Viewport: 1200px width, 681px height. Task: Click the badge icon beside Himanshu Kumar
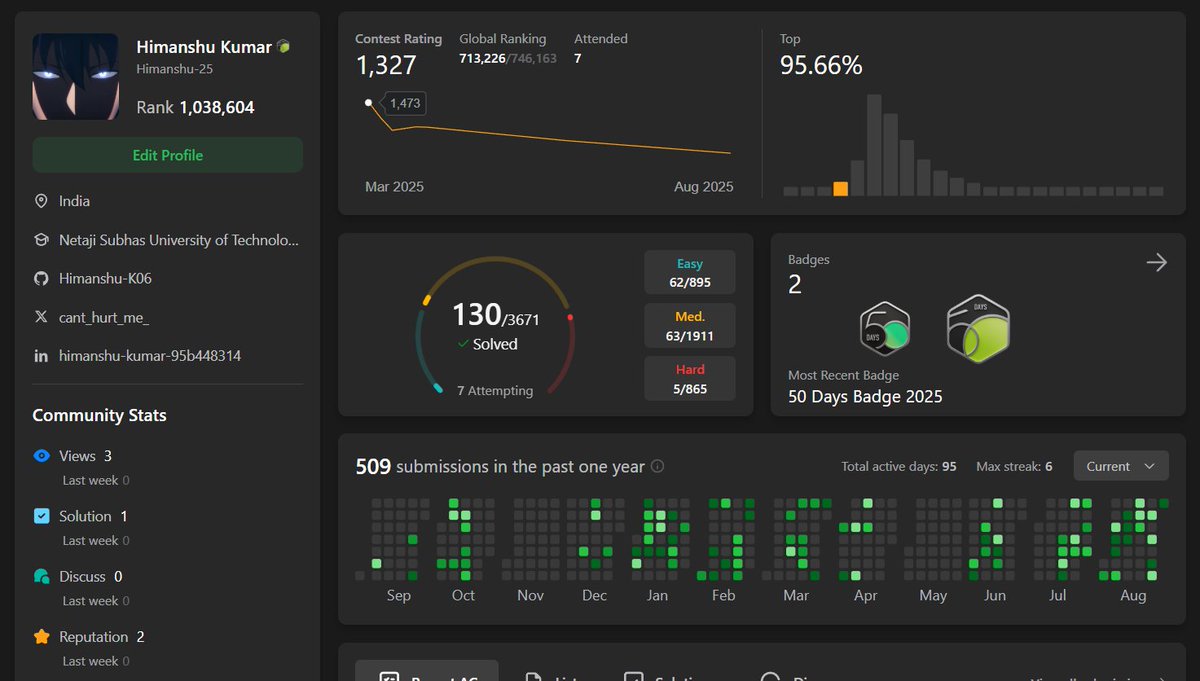pos(284,47)
